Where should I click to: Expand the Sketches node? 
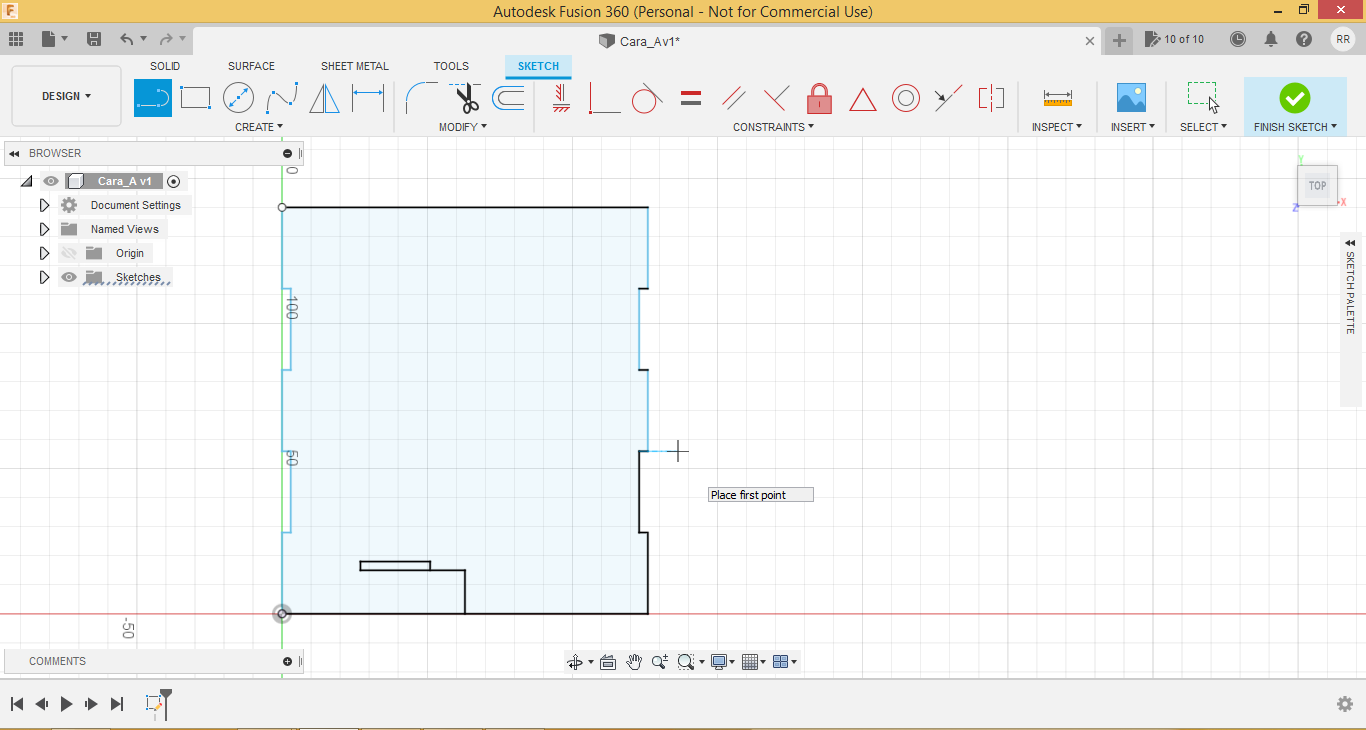click(44, 277)
